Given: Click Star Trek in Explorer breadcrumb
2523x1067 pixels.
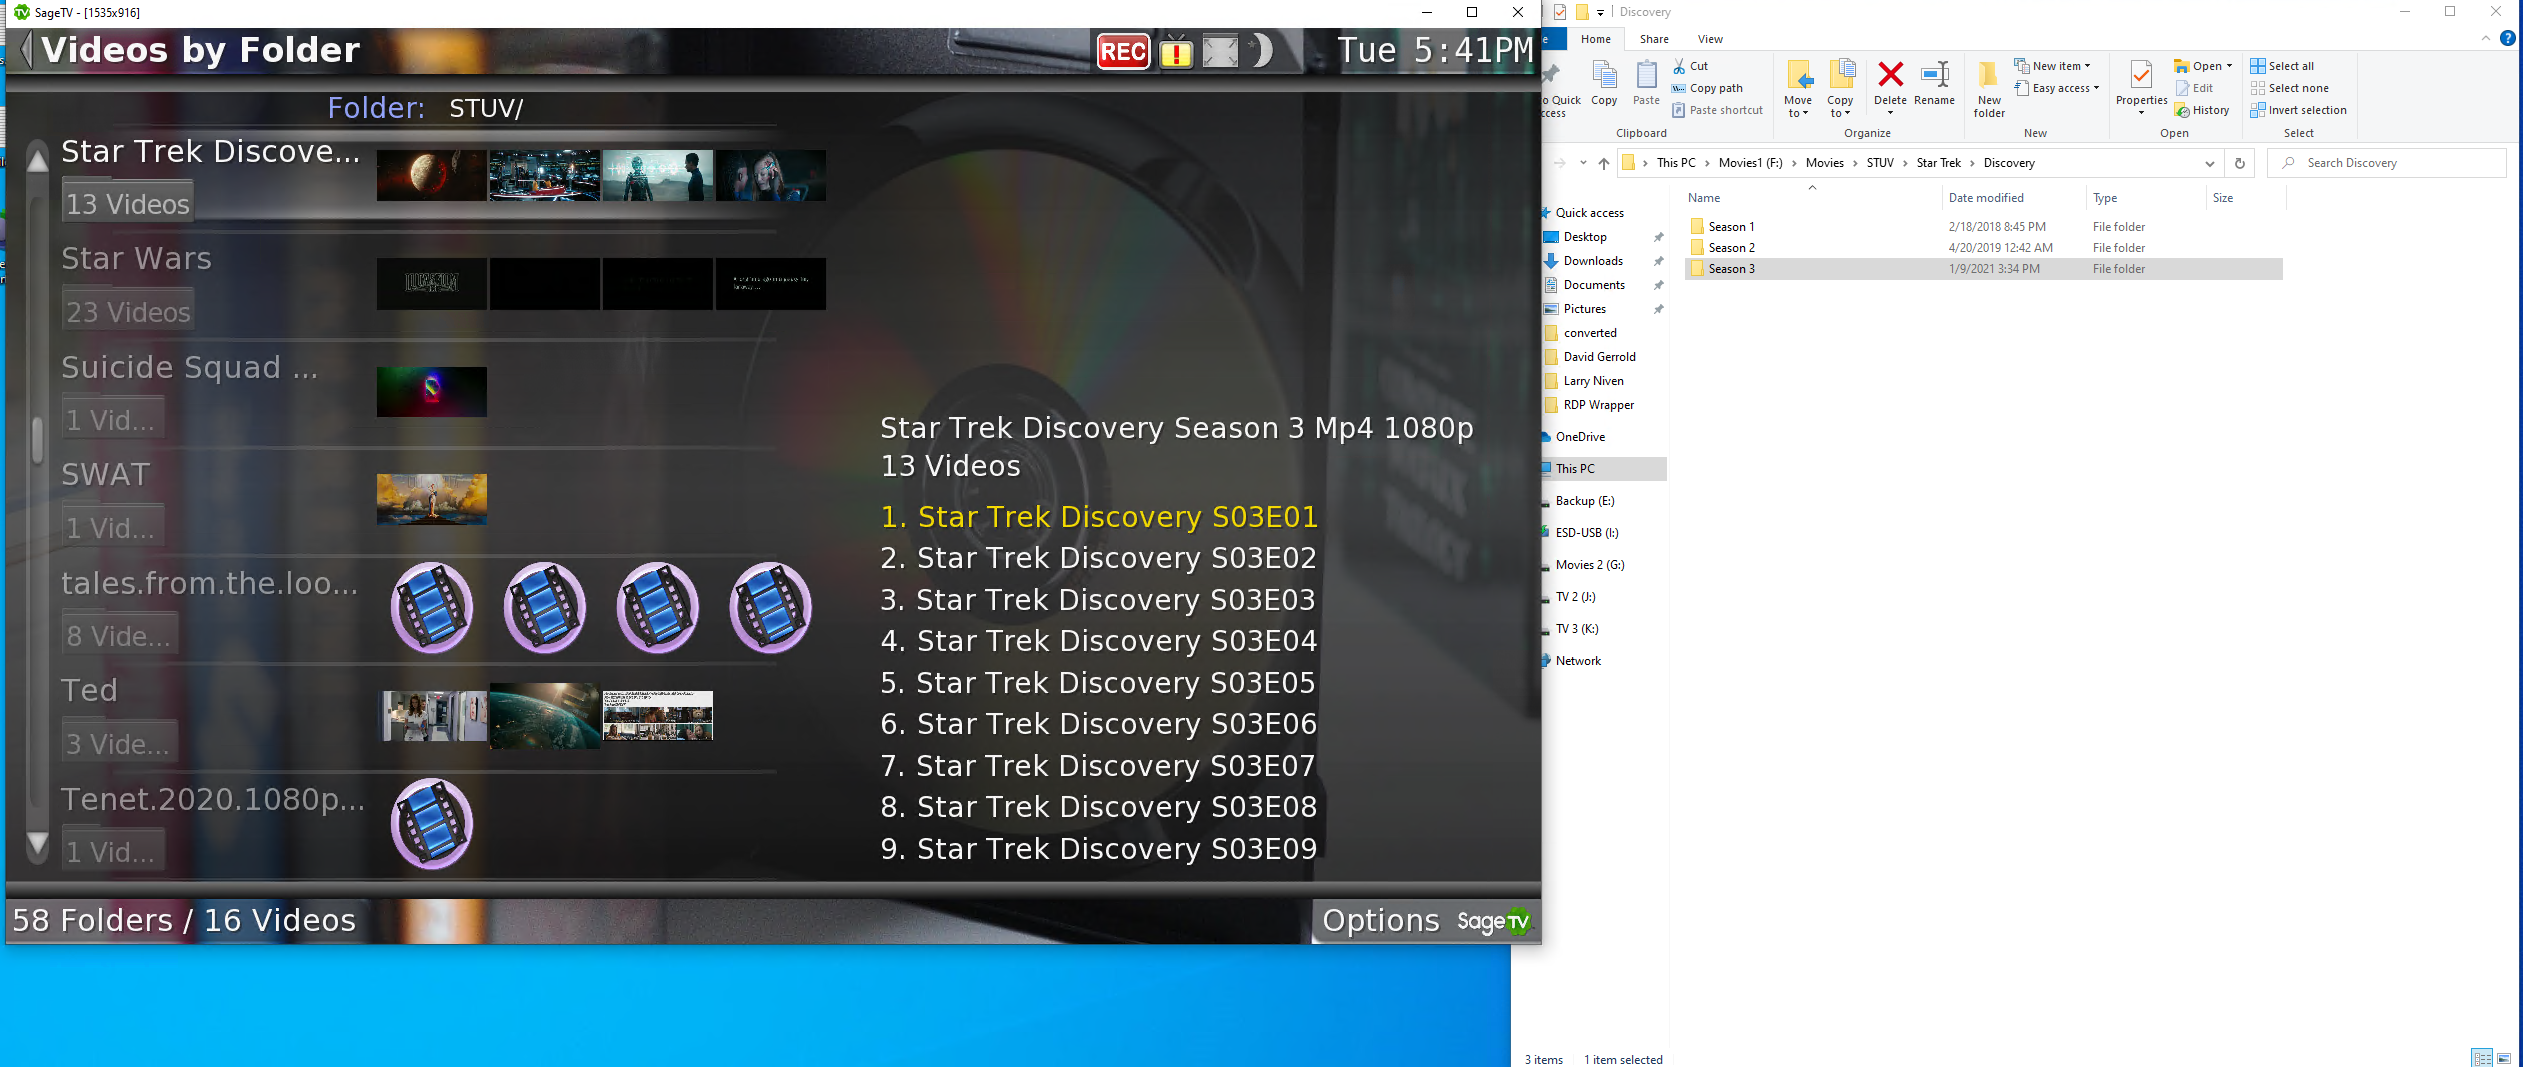Looking at the screenshot, I should pyautogui.click(x=1938, y=163).
